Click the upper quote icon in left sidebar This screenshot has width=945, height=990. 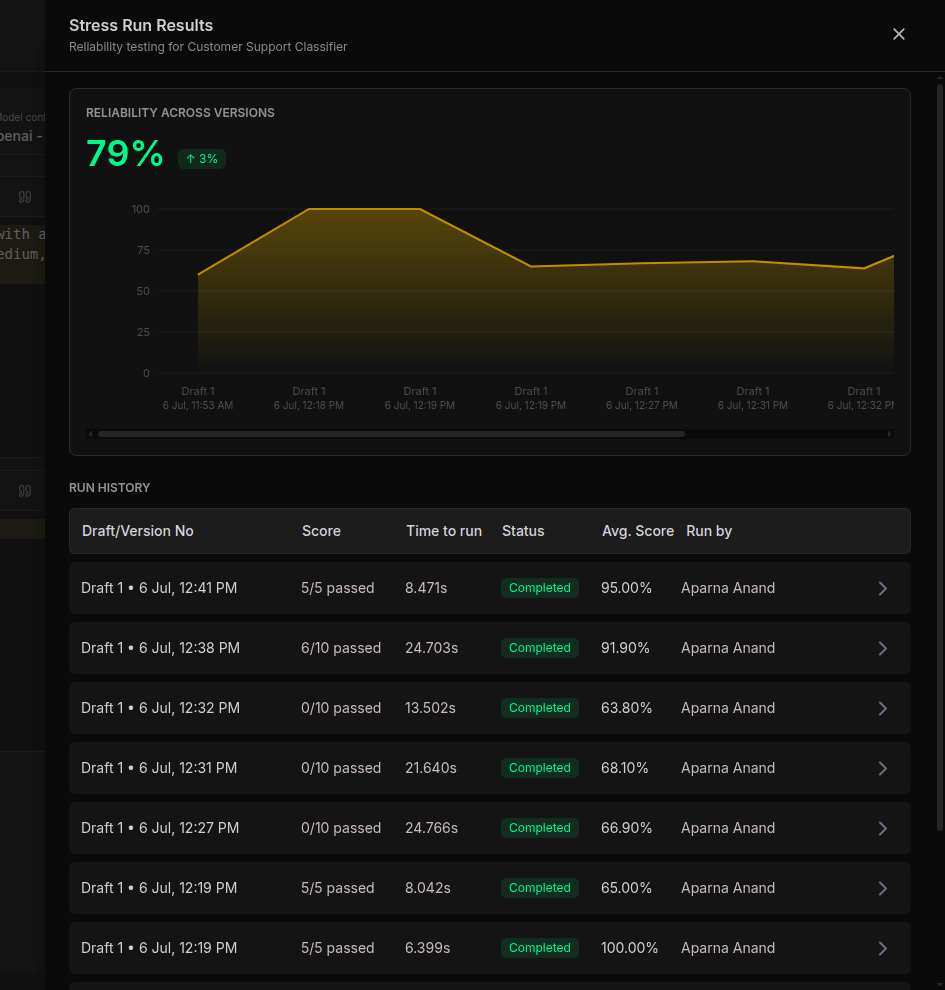coord(25,197)
